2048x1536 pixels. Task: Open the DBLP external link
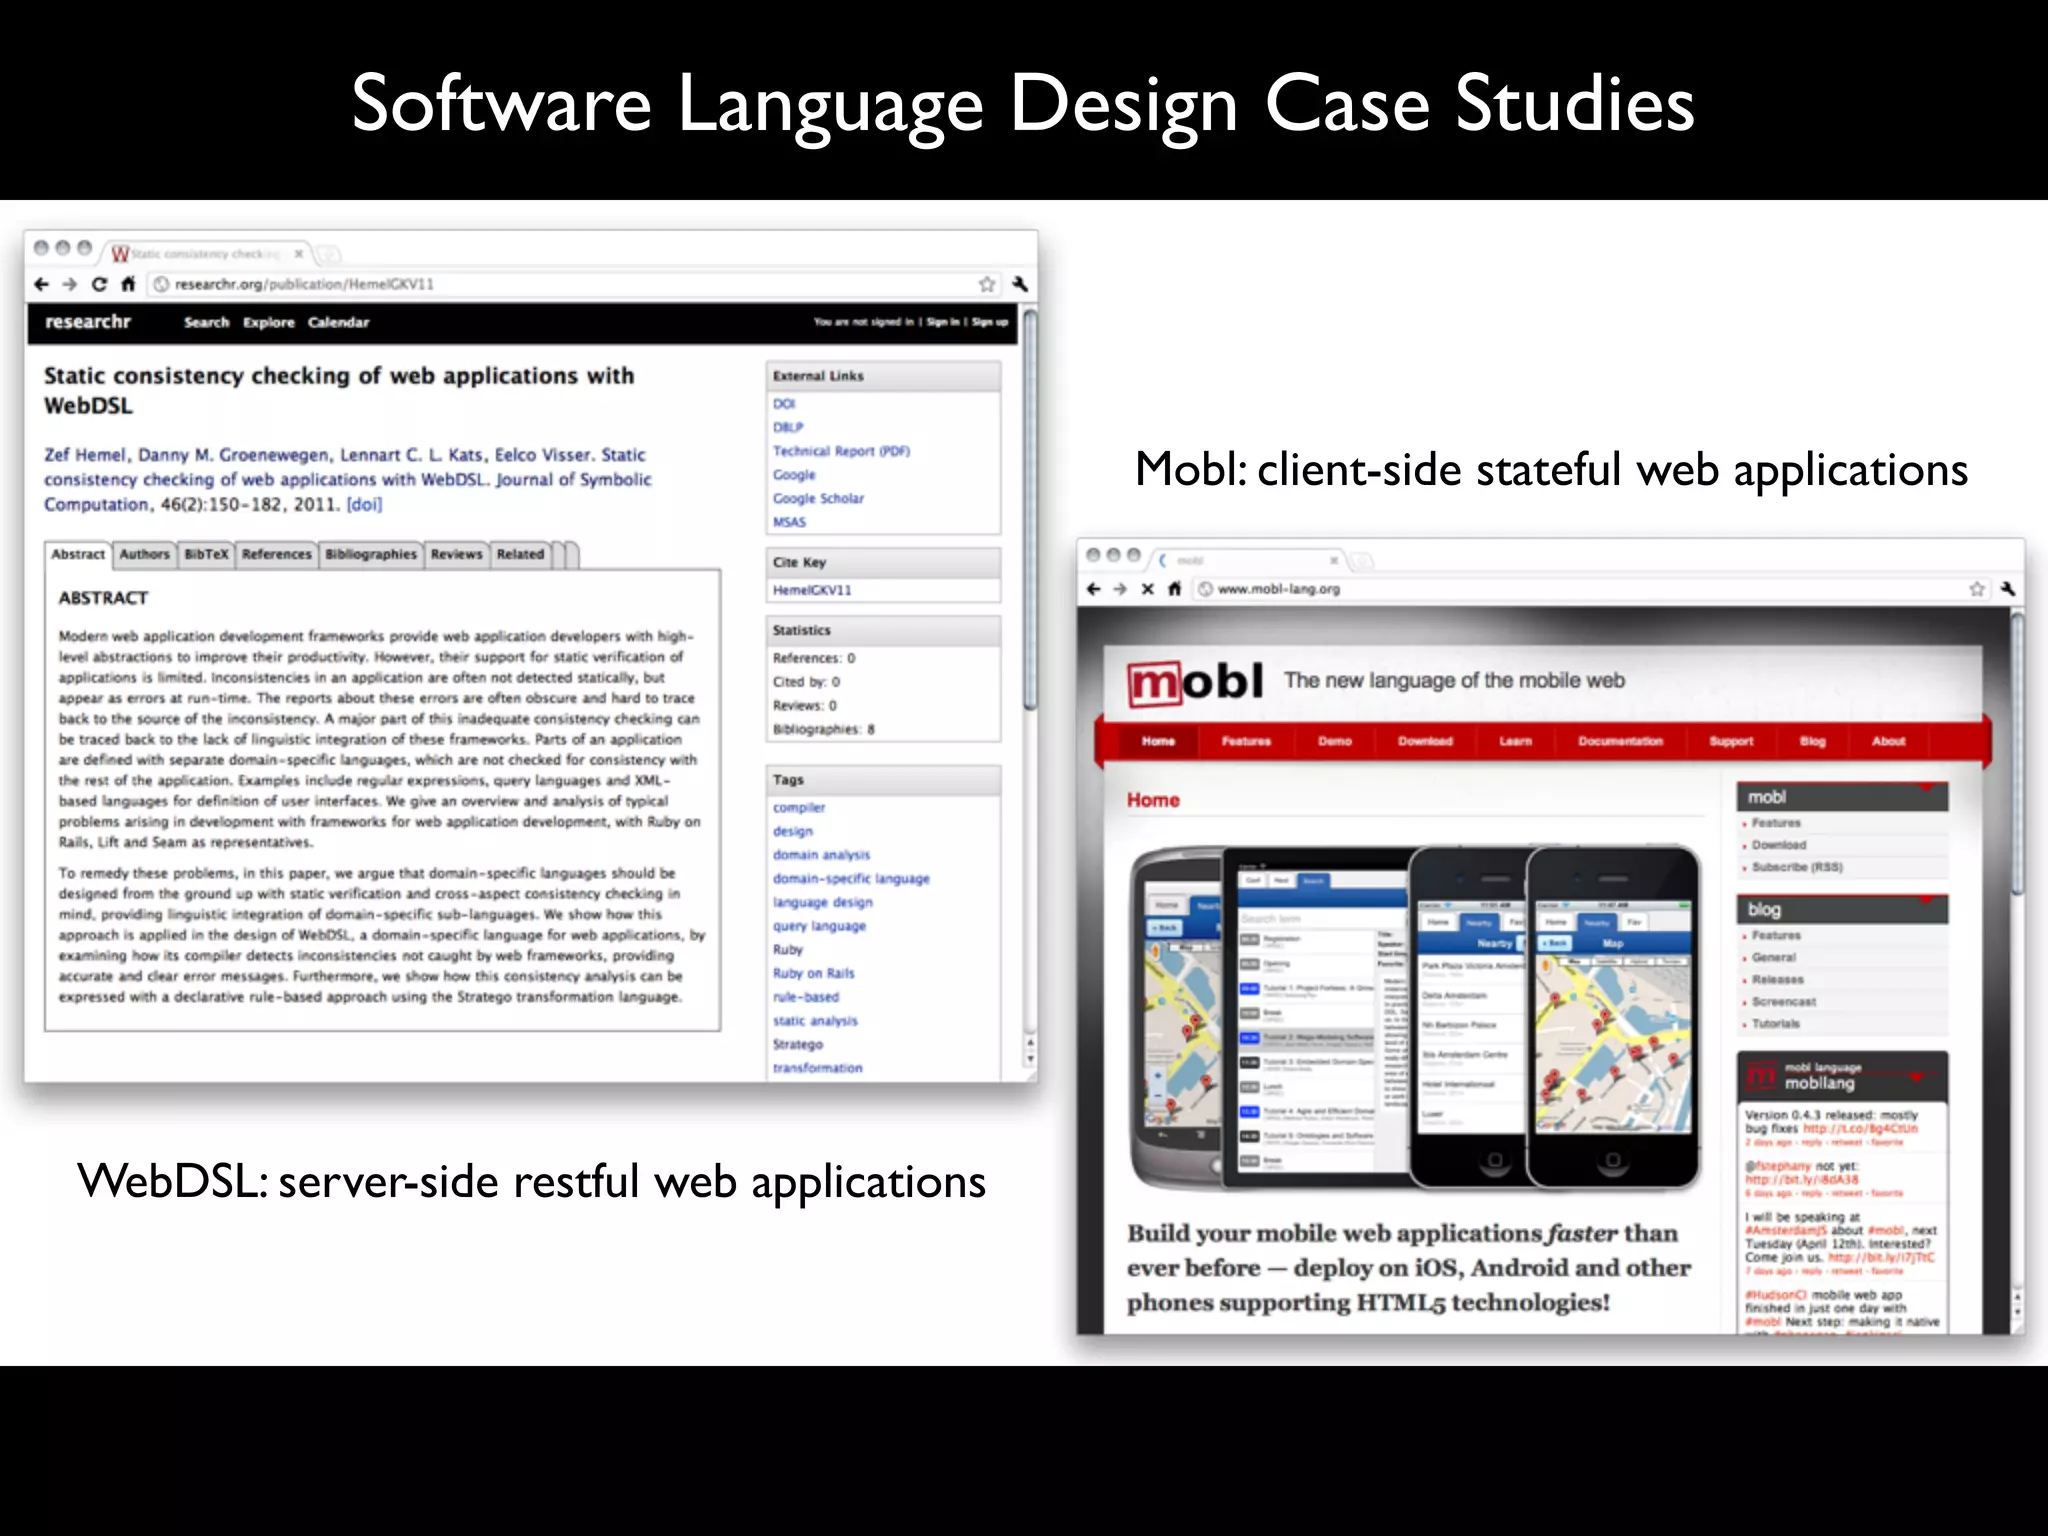pyautogui.click(x=788, y=427)
